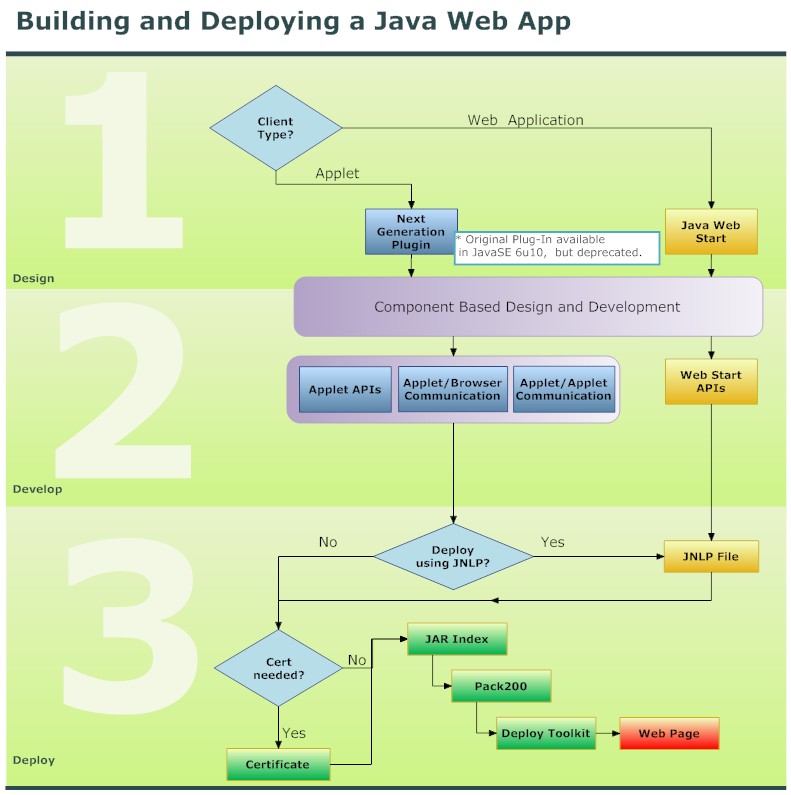This screenshot has height=795, width=791.
Task: Click the Applet/Browser Communication block
Action: coord(452,390)
